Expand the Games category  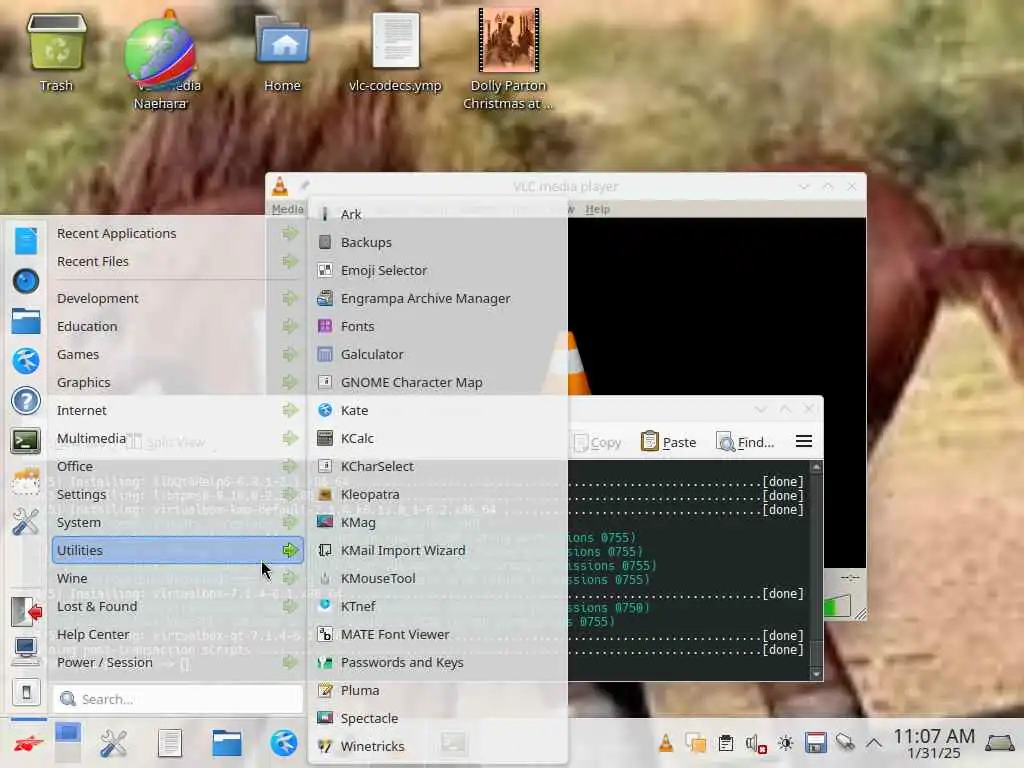178,355
